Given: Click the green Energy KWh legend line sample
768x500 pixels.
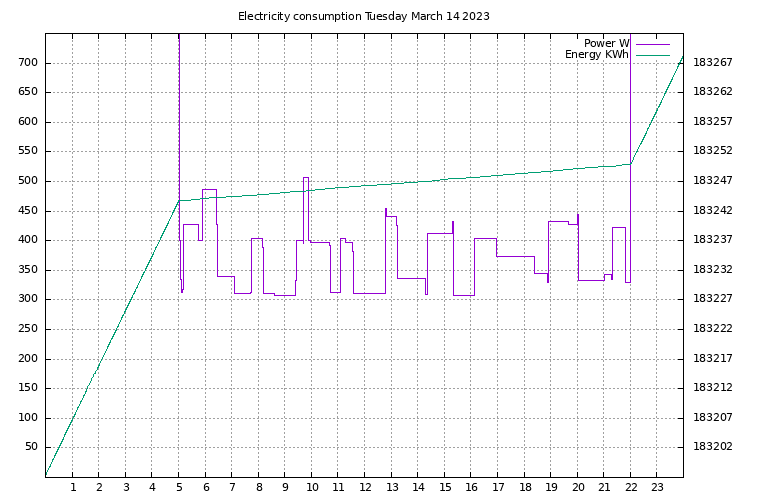Looking at the screenshot, I should click(653, 55).
